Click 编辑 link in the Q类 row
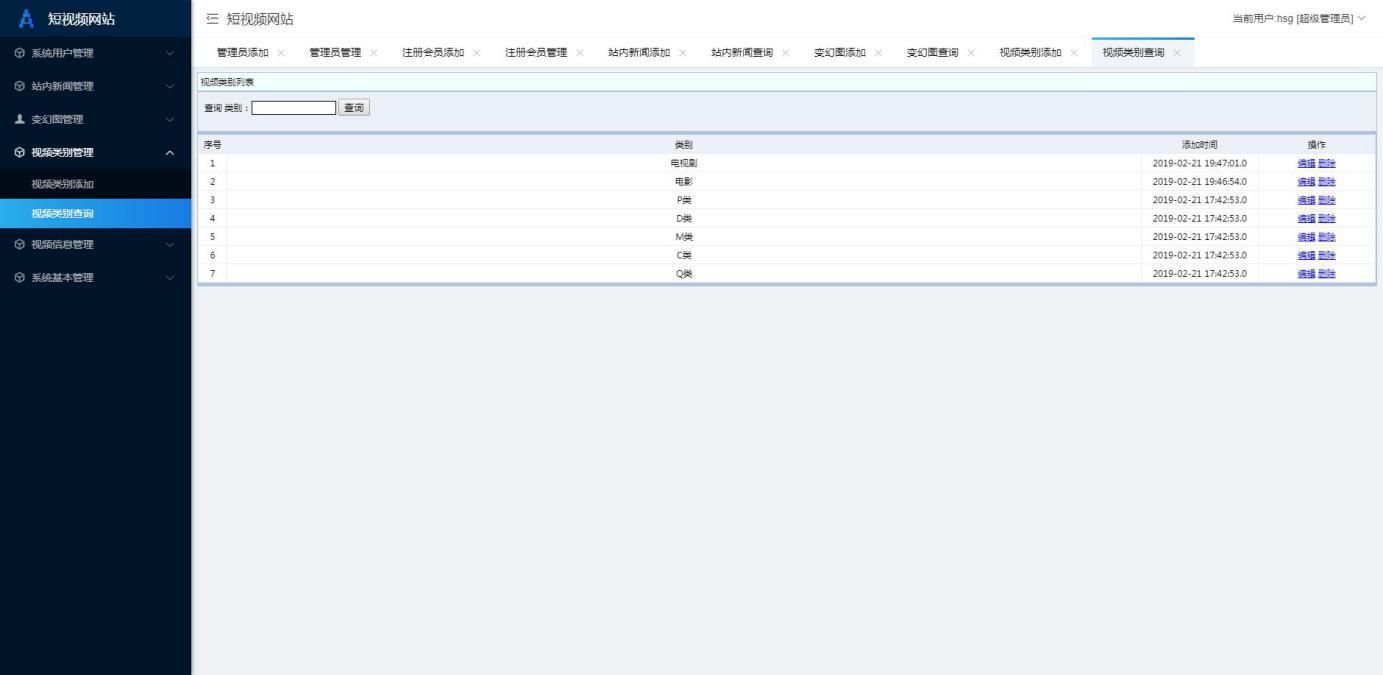The image size is (1383, 675). coord(1306,273)
